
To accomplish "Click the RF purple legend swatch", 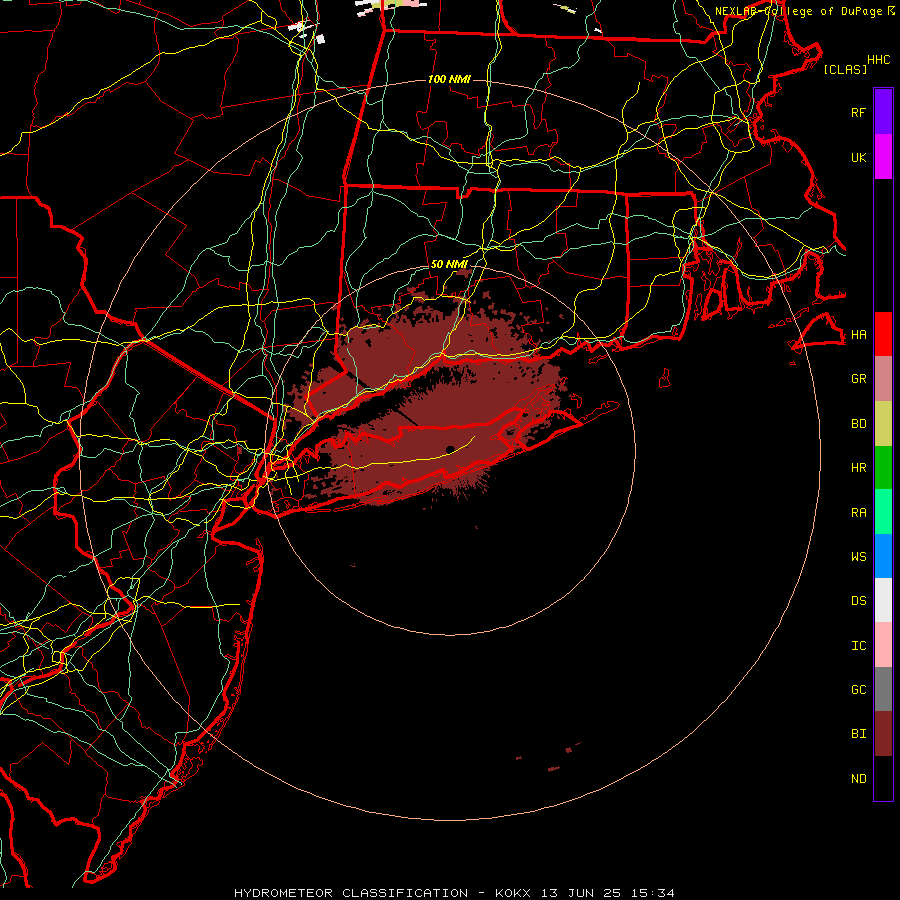I will click(883, 112).
